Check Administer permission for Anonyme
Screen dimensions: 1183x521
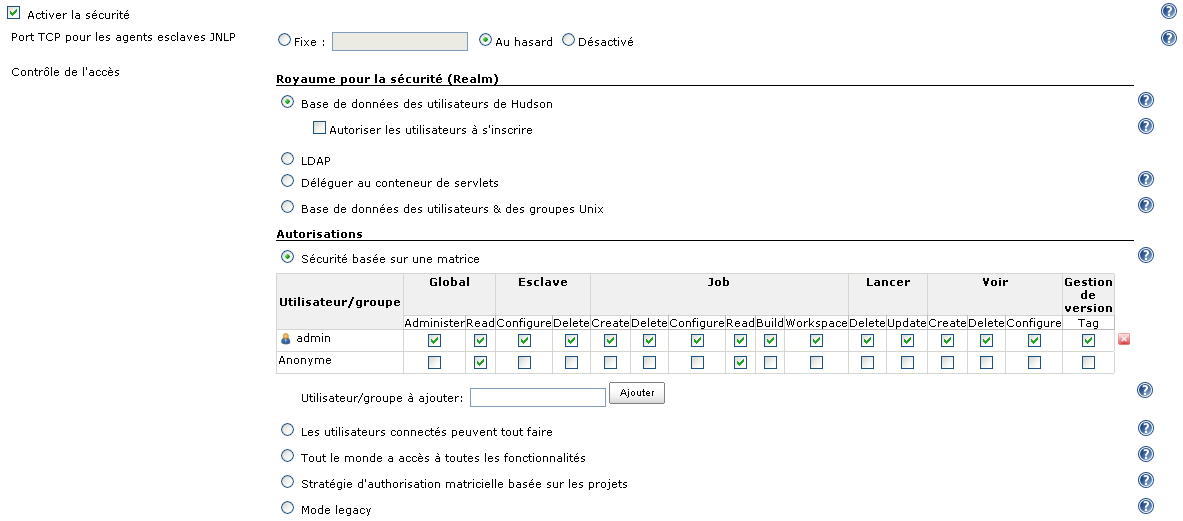(x=434, y=362)
